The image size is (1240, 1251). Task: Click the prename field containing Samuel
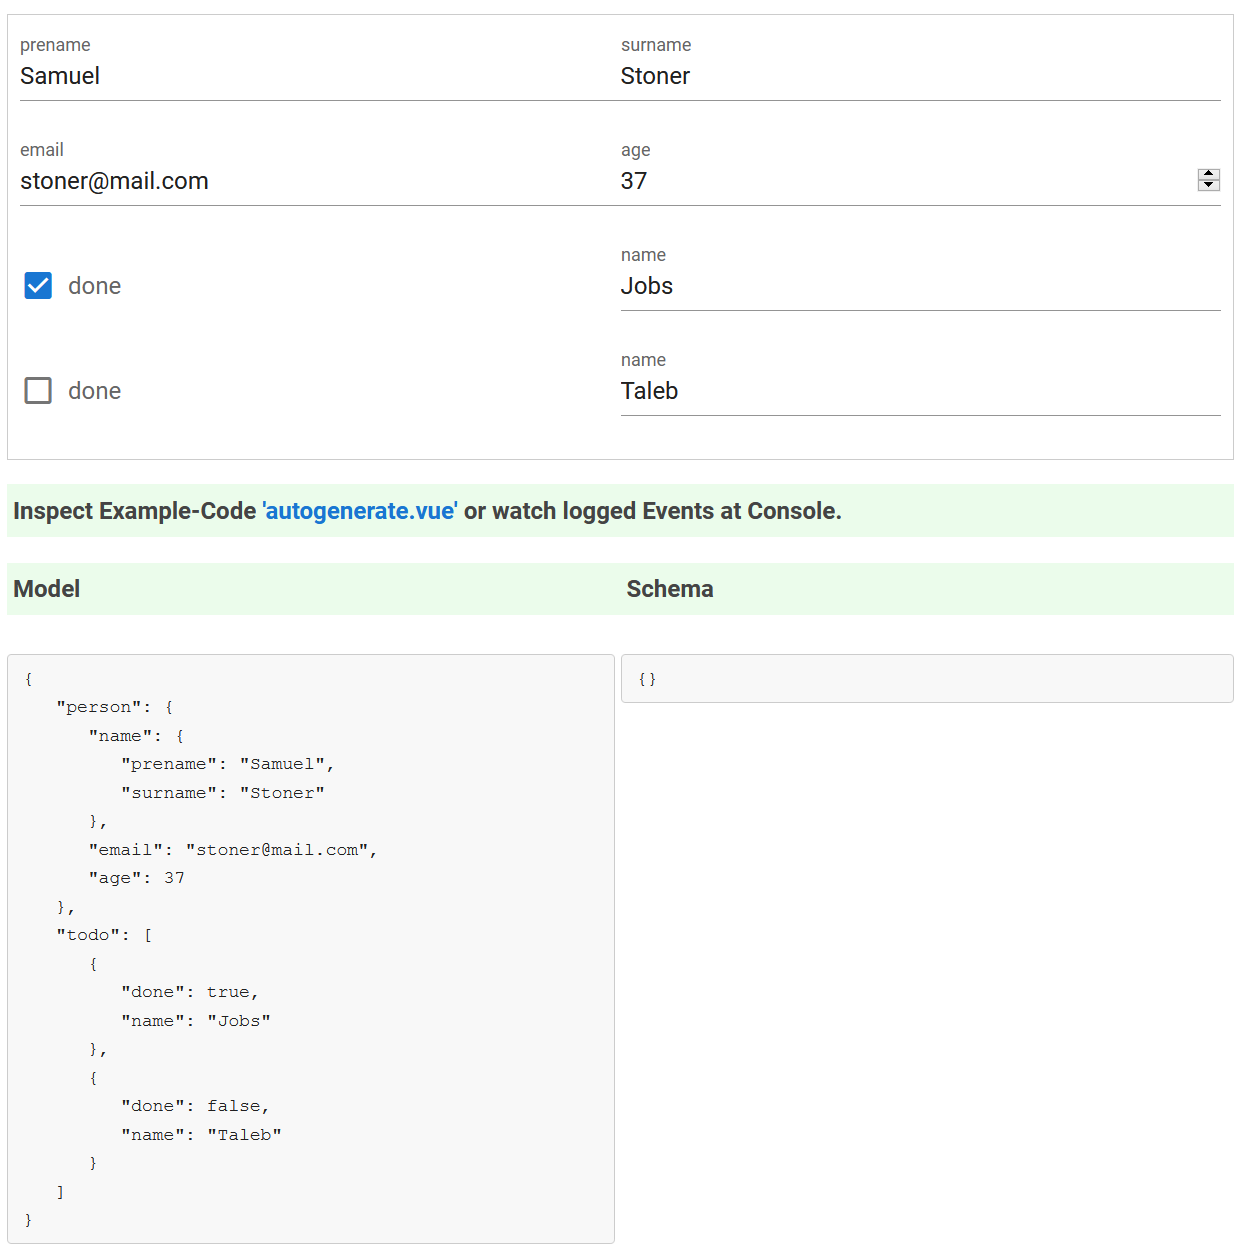coord(320,76)
